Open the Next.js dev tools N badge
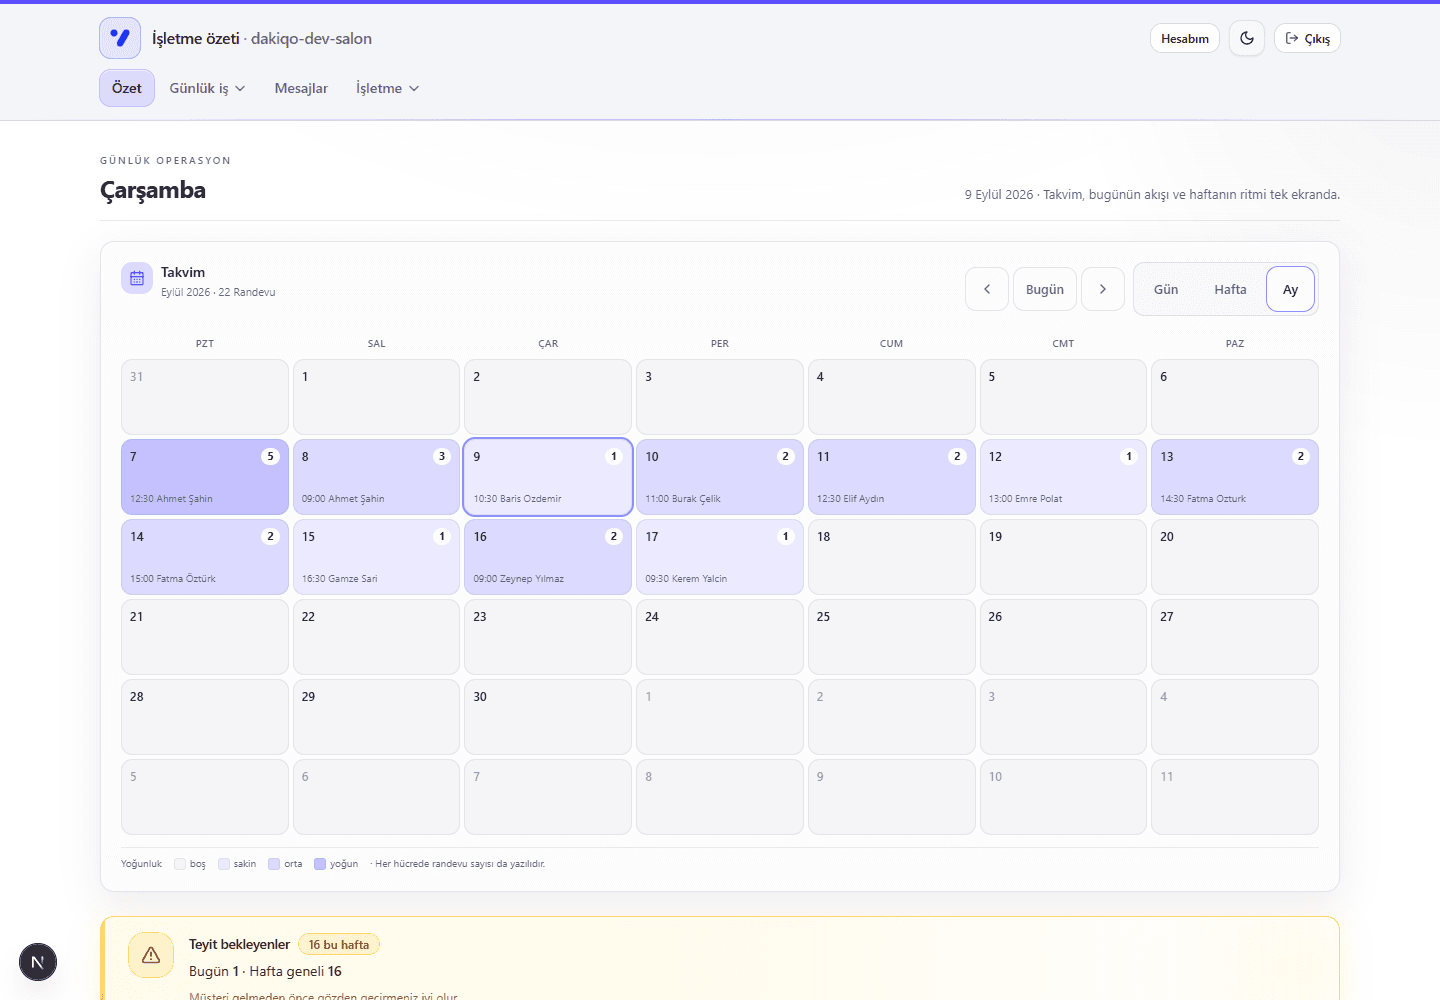 point(38,962)
